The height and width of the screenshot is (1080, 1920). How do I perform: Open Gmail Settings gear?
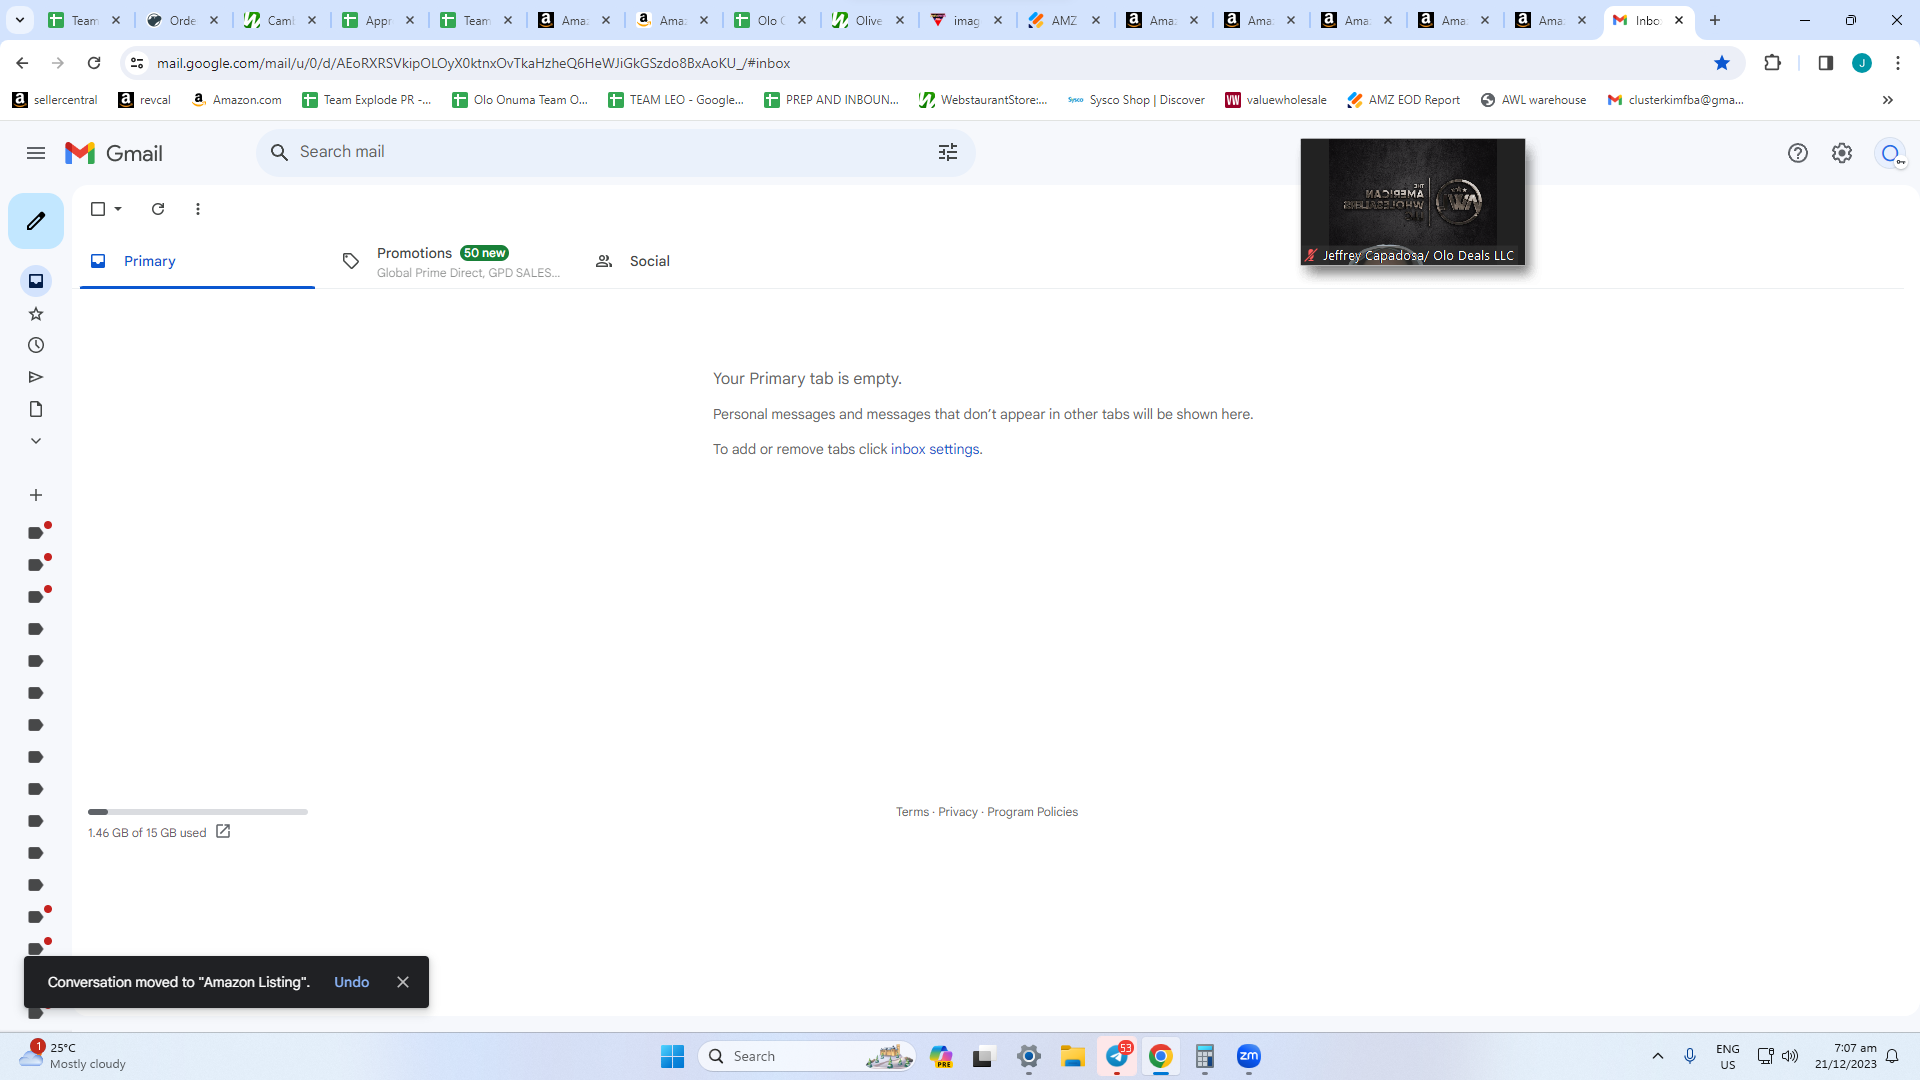point(1842,153)
